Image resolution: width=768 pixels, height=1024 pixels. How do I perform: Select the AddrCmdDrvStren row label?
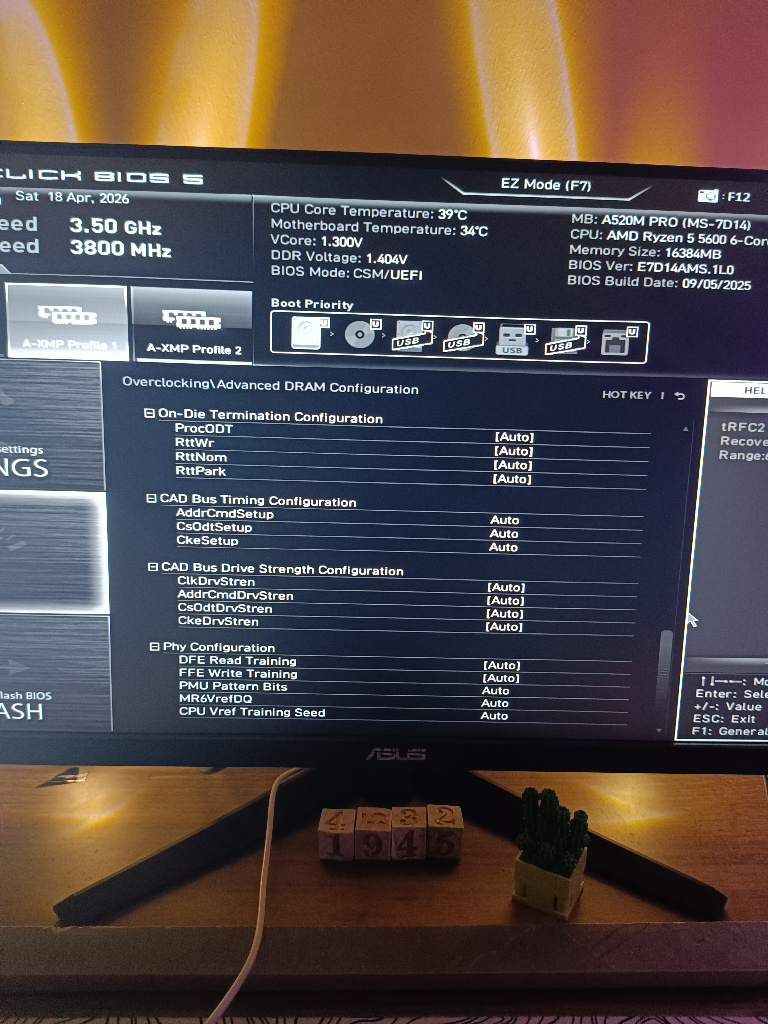point(236,595)
